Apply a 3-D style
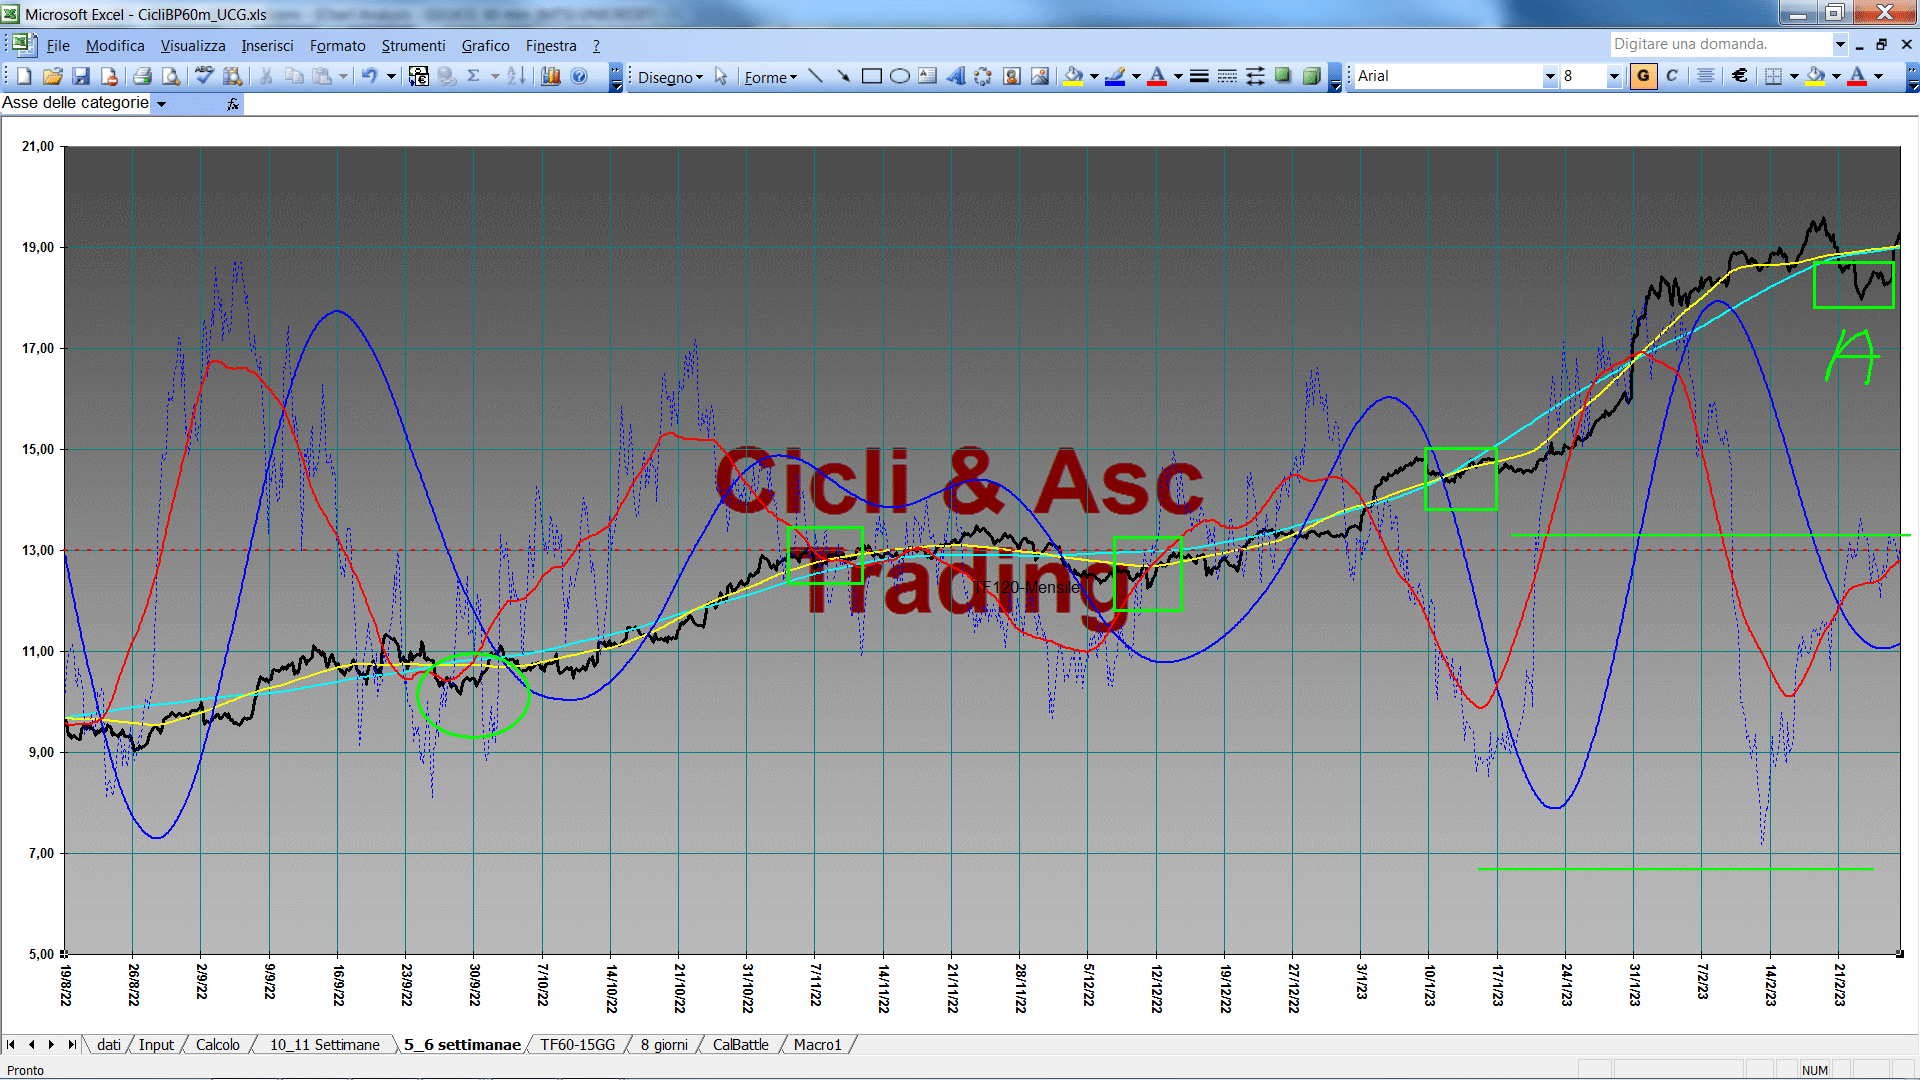Screen dimensions: 1920x1080 tap(1311, 76)
